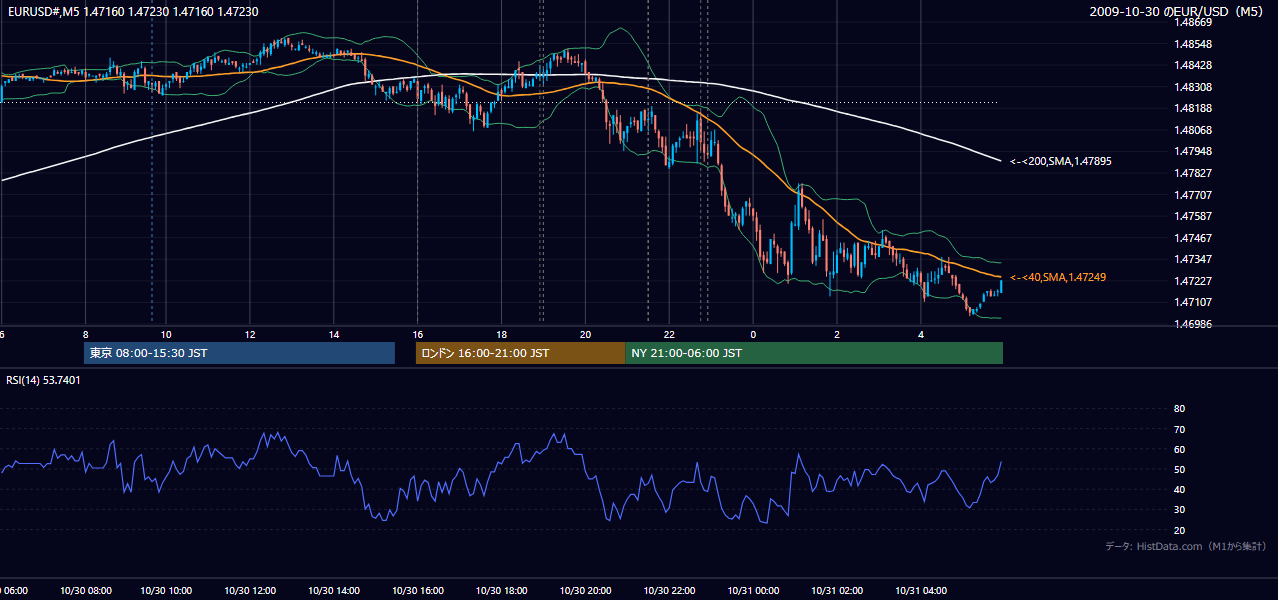Click hour 12 on the price chart axis
Viewport: 1278px width, 600px height.
tap(250, 334)
